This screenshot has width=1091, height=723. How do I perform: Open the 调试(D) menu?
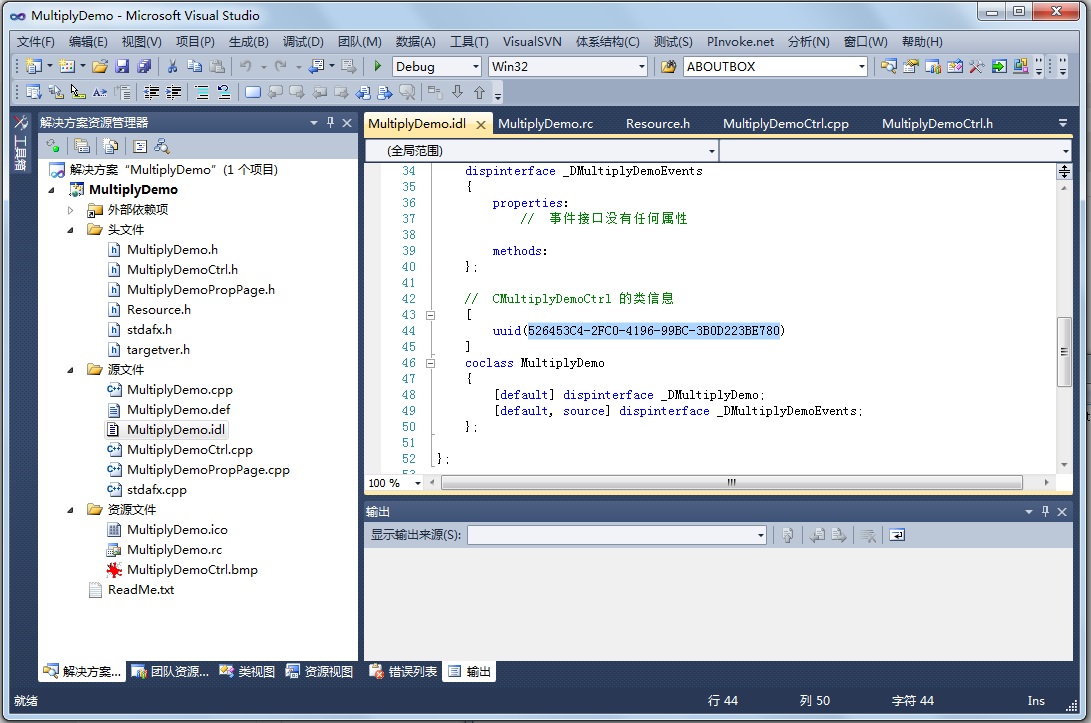303,42
